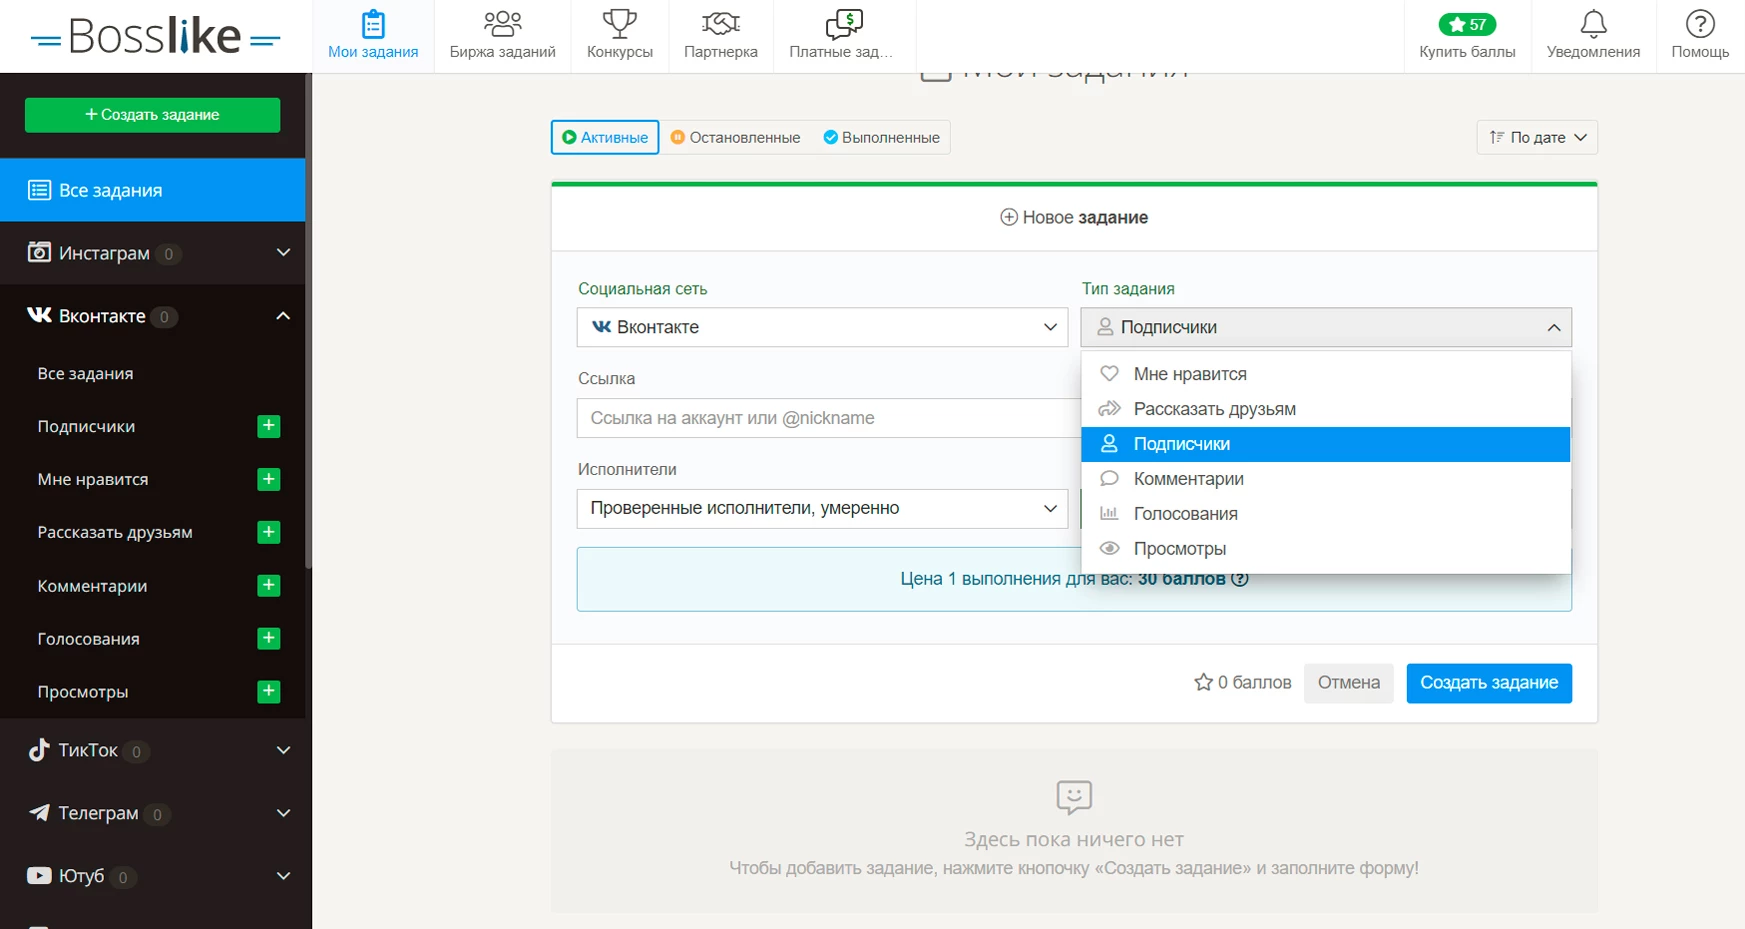The height and width of the screenshot is (929, 1745).
Task: Open Уведомления bell icon
Action: 1593,36
